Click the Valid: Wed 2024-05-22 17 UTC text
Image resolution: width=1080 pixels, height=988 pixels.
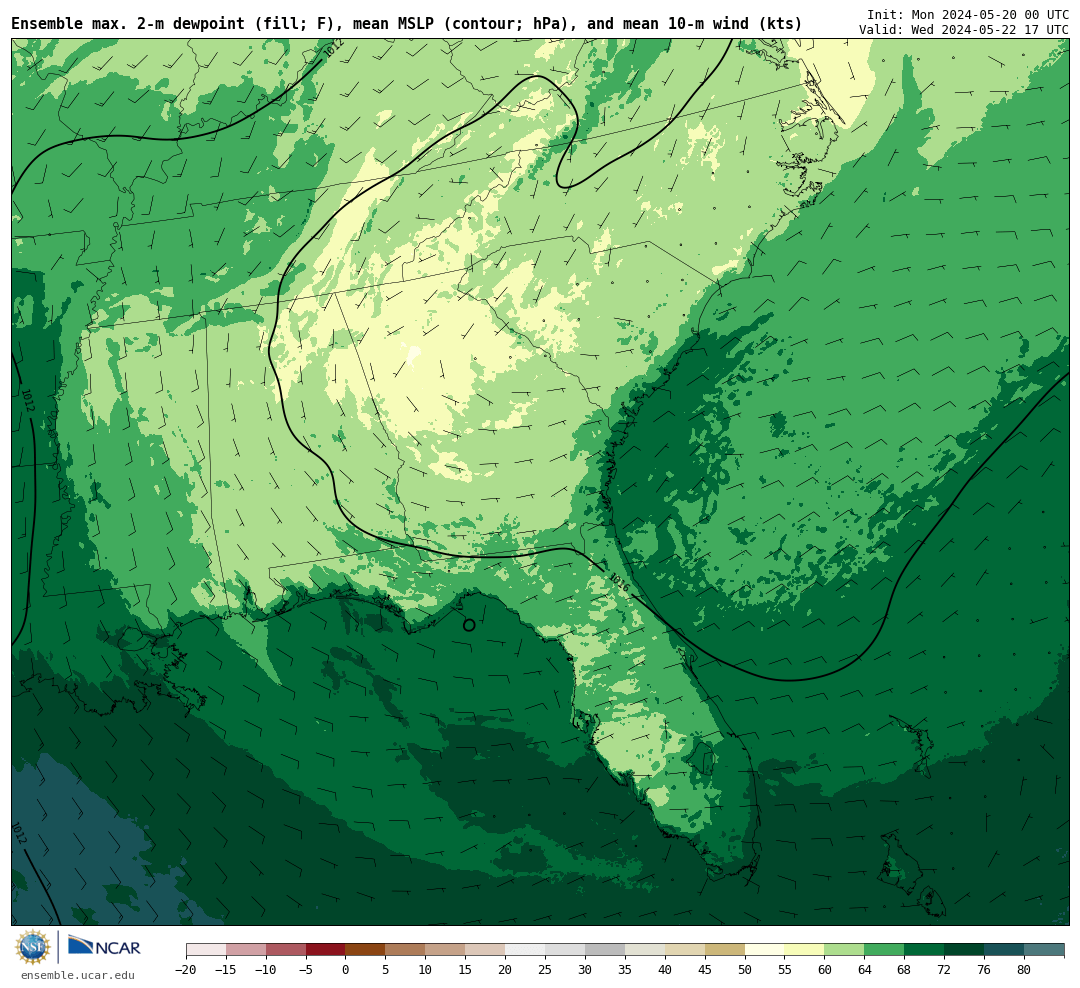click(x=964, y=30)
